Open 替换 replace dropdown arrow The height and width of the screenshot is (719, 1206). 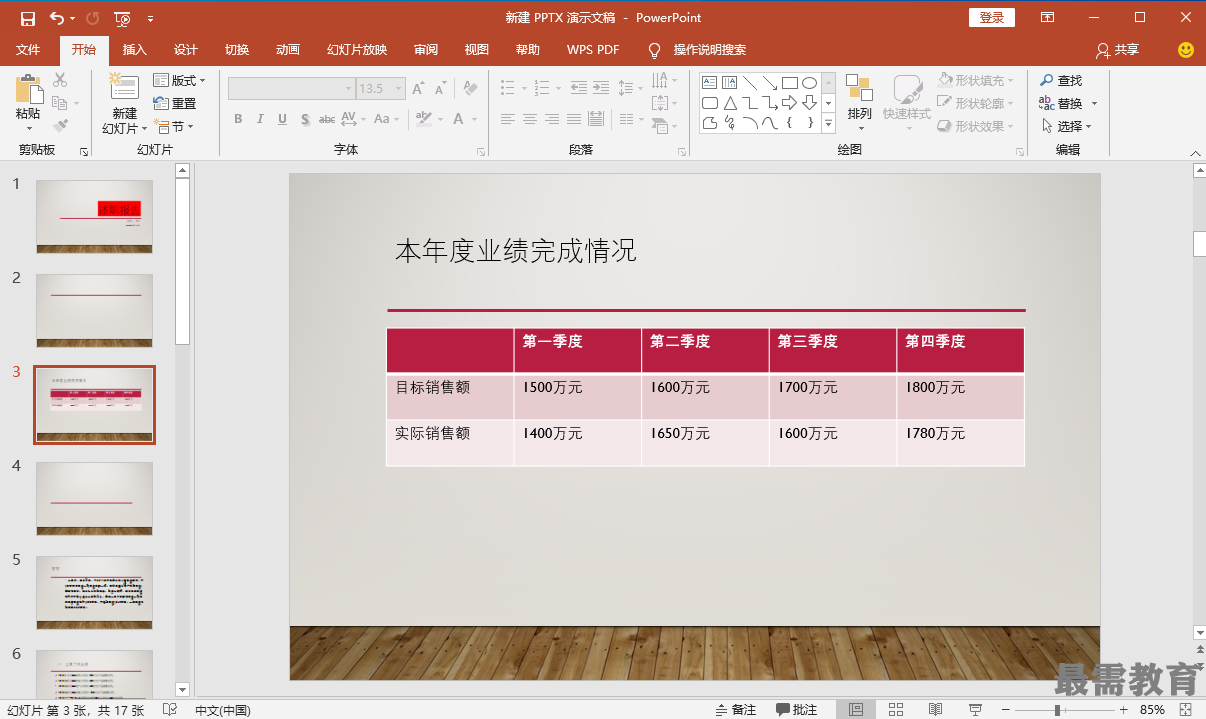(x=1094, y=104)
